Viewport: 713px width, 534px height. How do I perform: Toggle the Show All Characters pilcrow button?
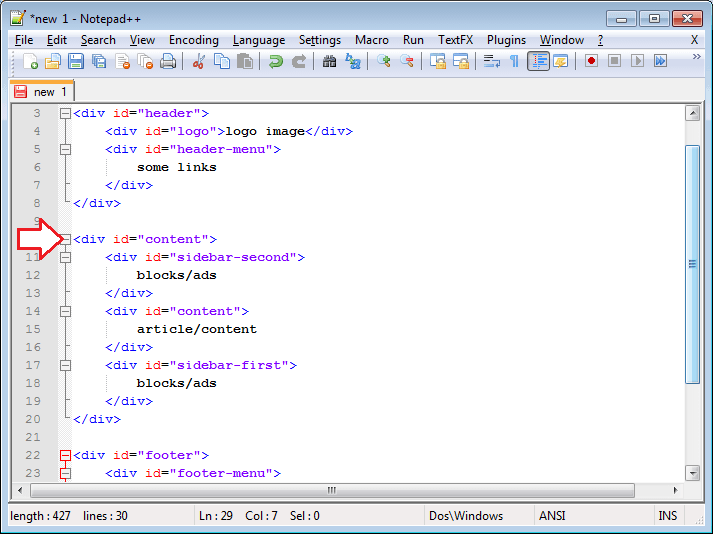pos(514,61)
